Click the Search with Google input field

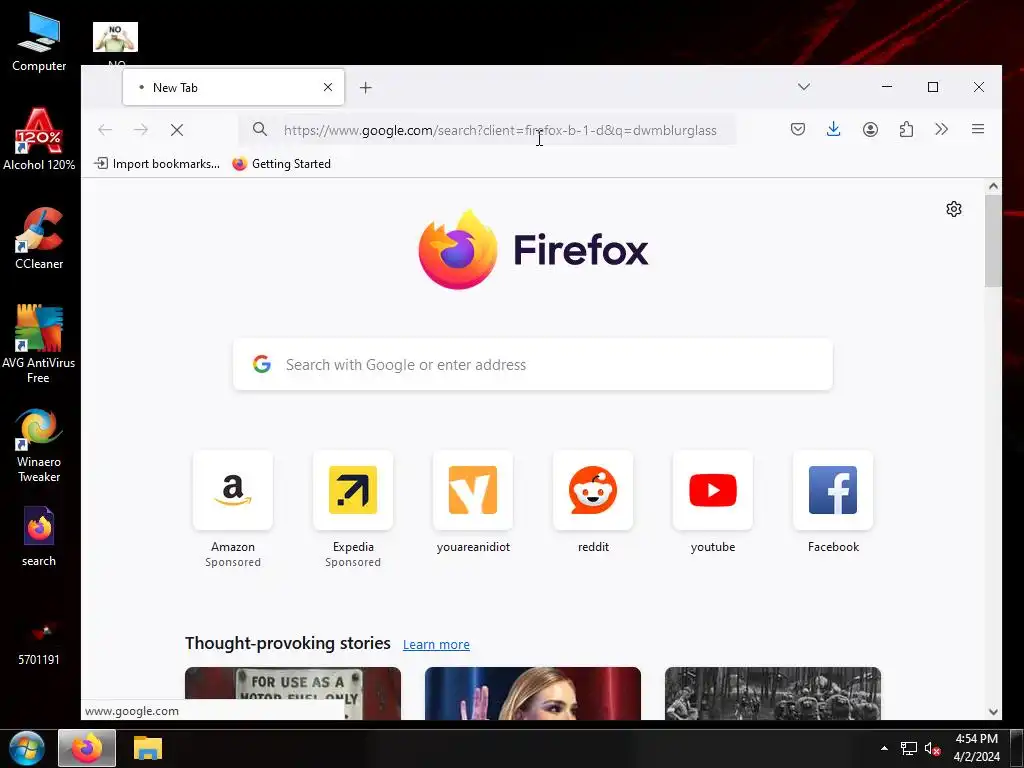tap(533, 364)
